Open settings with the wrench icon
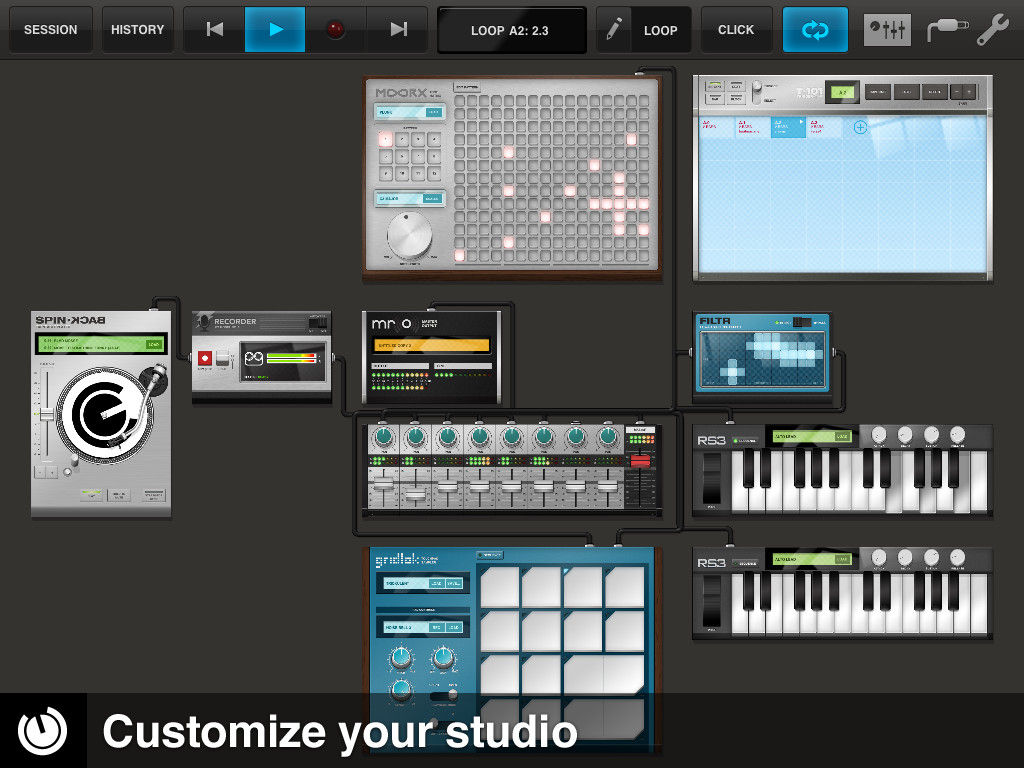The height and width of the screenshot is (768, 1024). click(x=993, y=30)
